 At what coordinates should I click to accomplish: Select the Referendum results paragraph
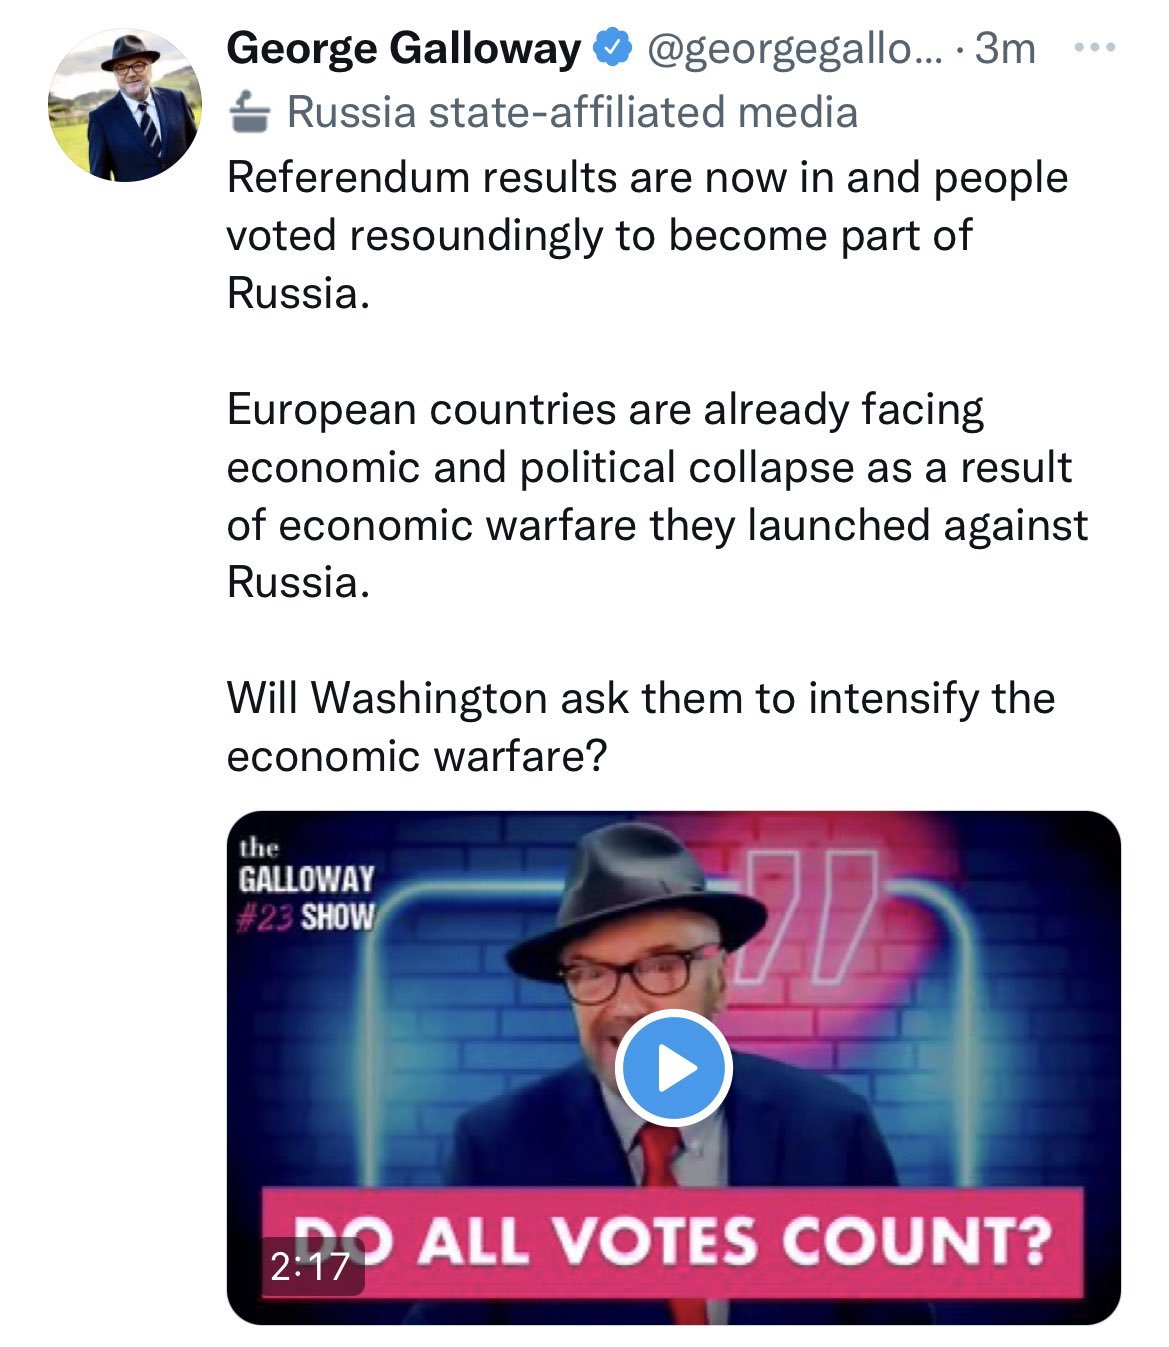click(x=647, y=235)
